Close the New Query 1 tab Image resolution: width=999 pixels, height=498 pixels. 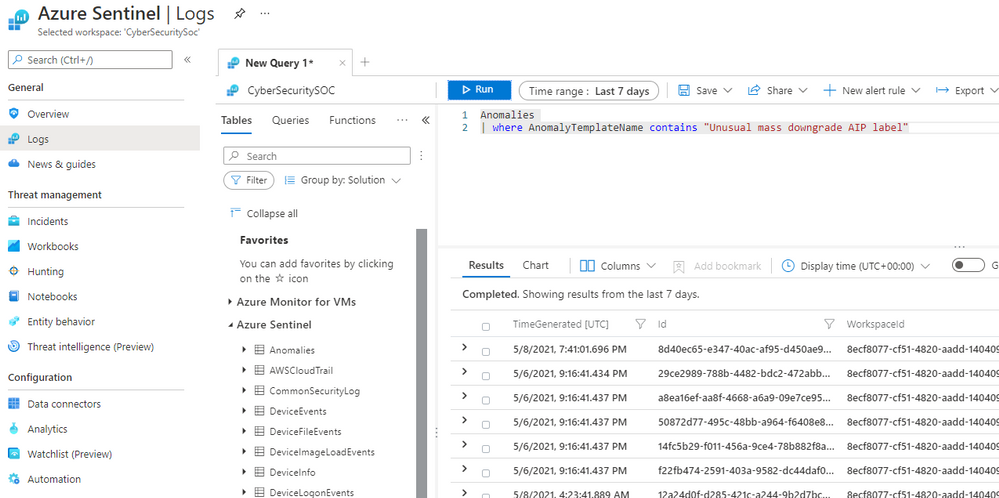[342, 63]
